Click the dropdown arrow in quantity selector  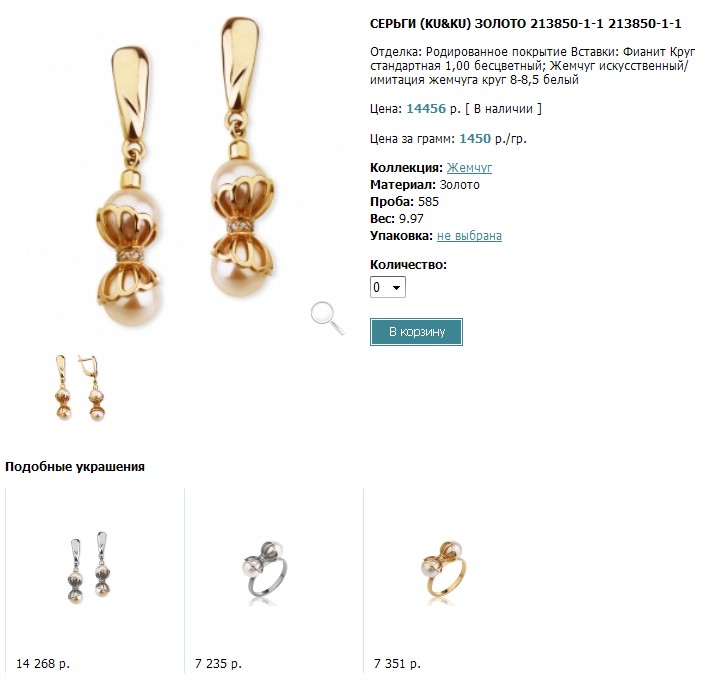(396, 287)
